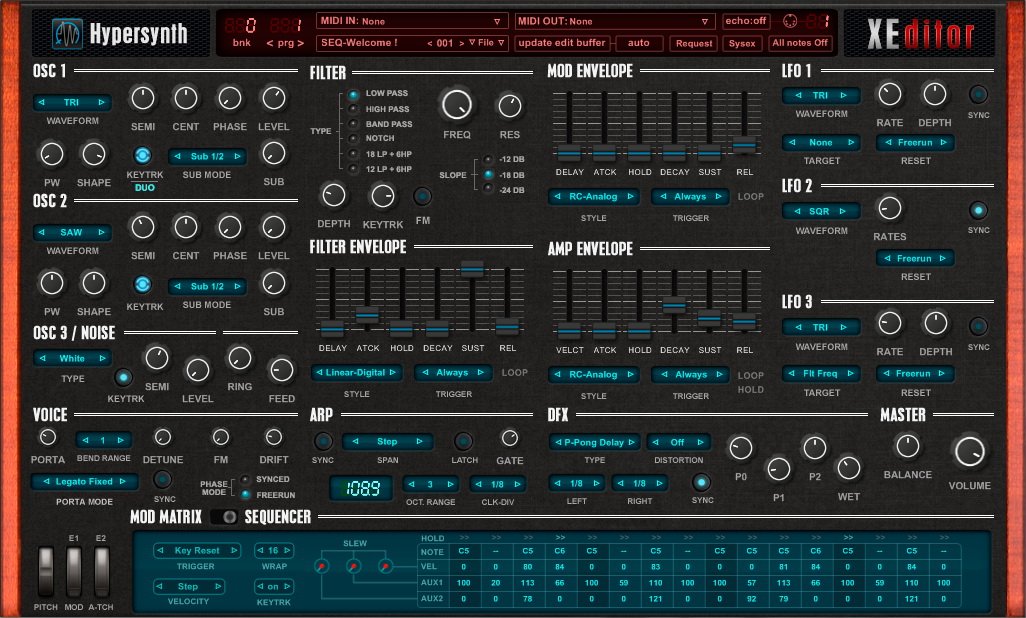Click the MOD wheel
1026x618 pixels.
tap(74, 572)
